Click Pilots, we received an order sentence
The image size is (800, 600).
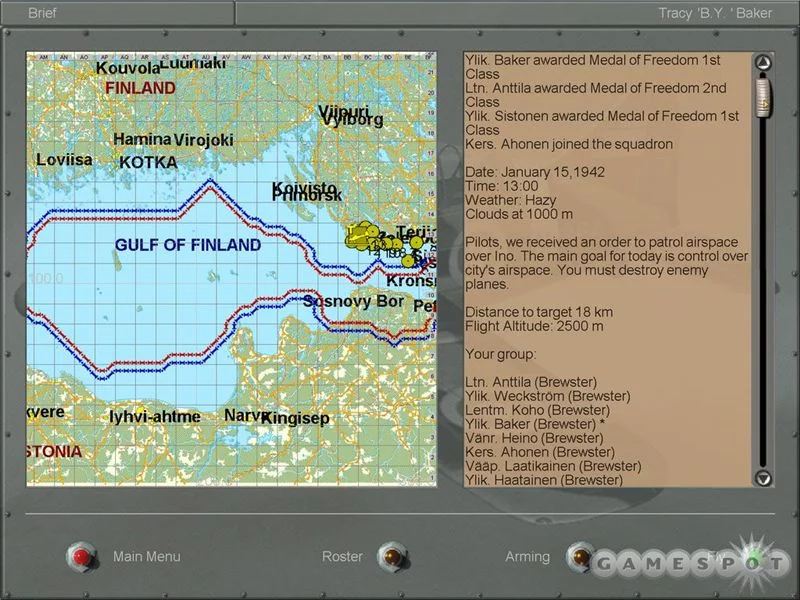[607, 263]
